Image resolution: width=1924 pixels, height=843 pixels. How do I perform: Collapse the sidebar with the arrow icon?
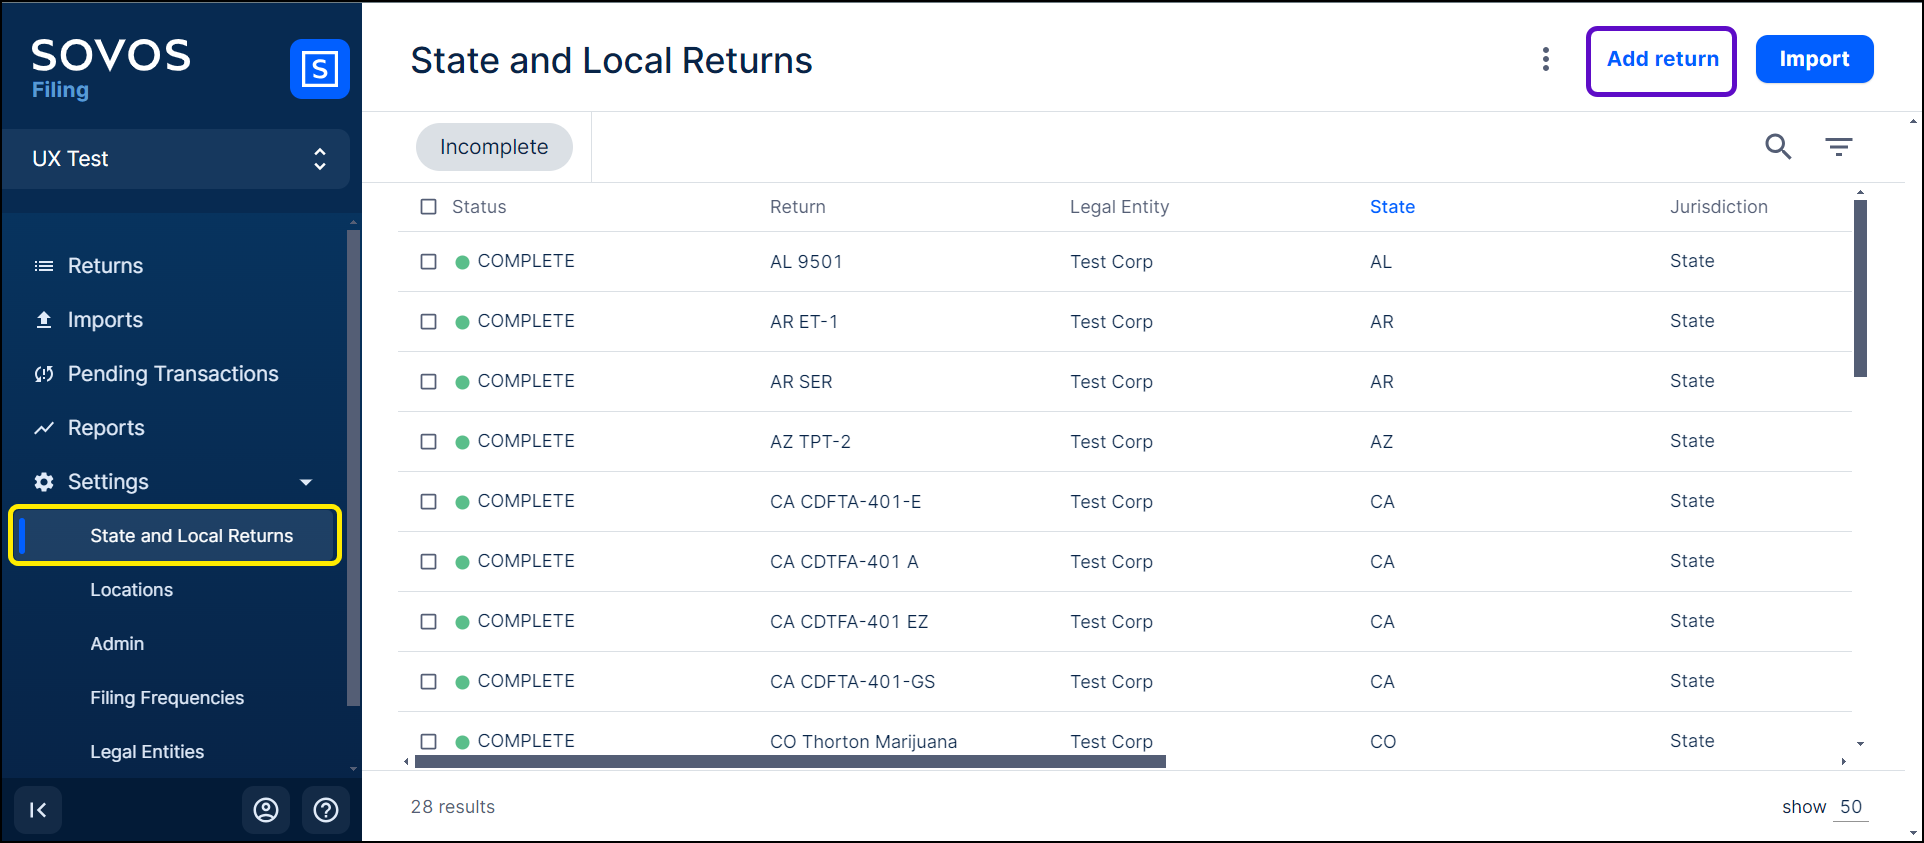click(38, 810)
